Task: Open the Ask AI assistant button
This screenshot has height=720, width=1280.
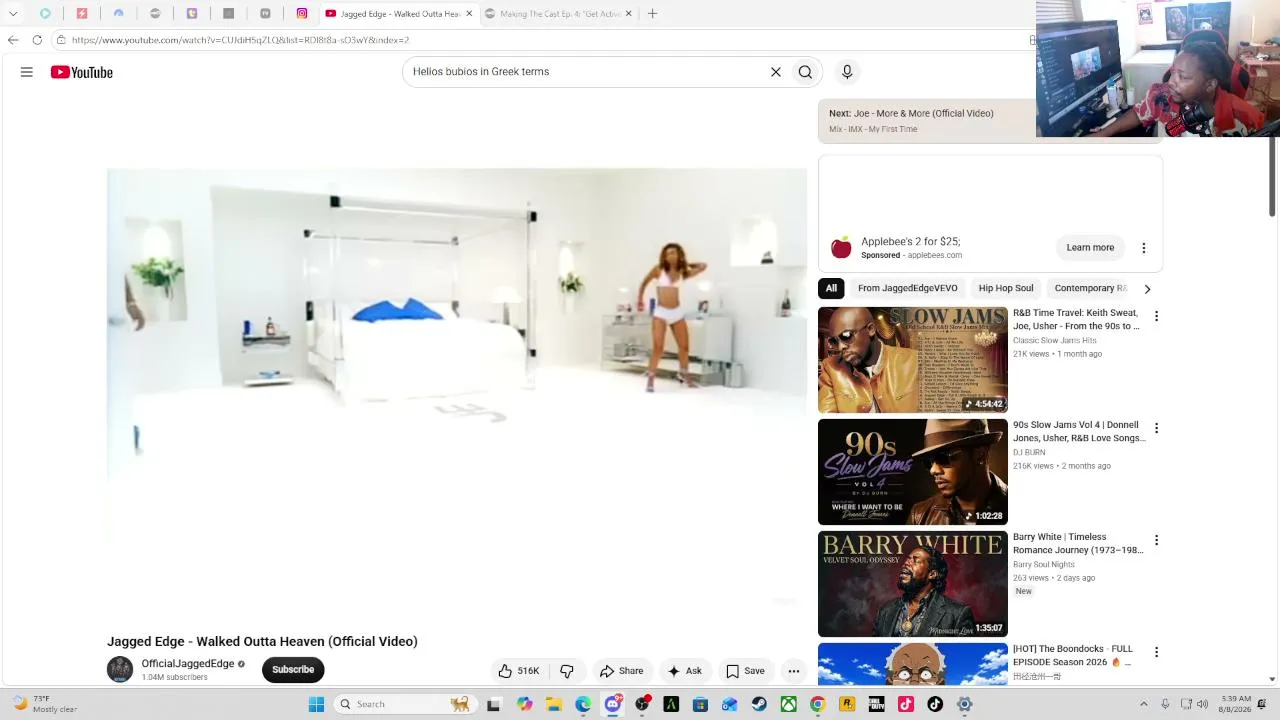Action: pos(685,671)
